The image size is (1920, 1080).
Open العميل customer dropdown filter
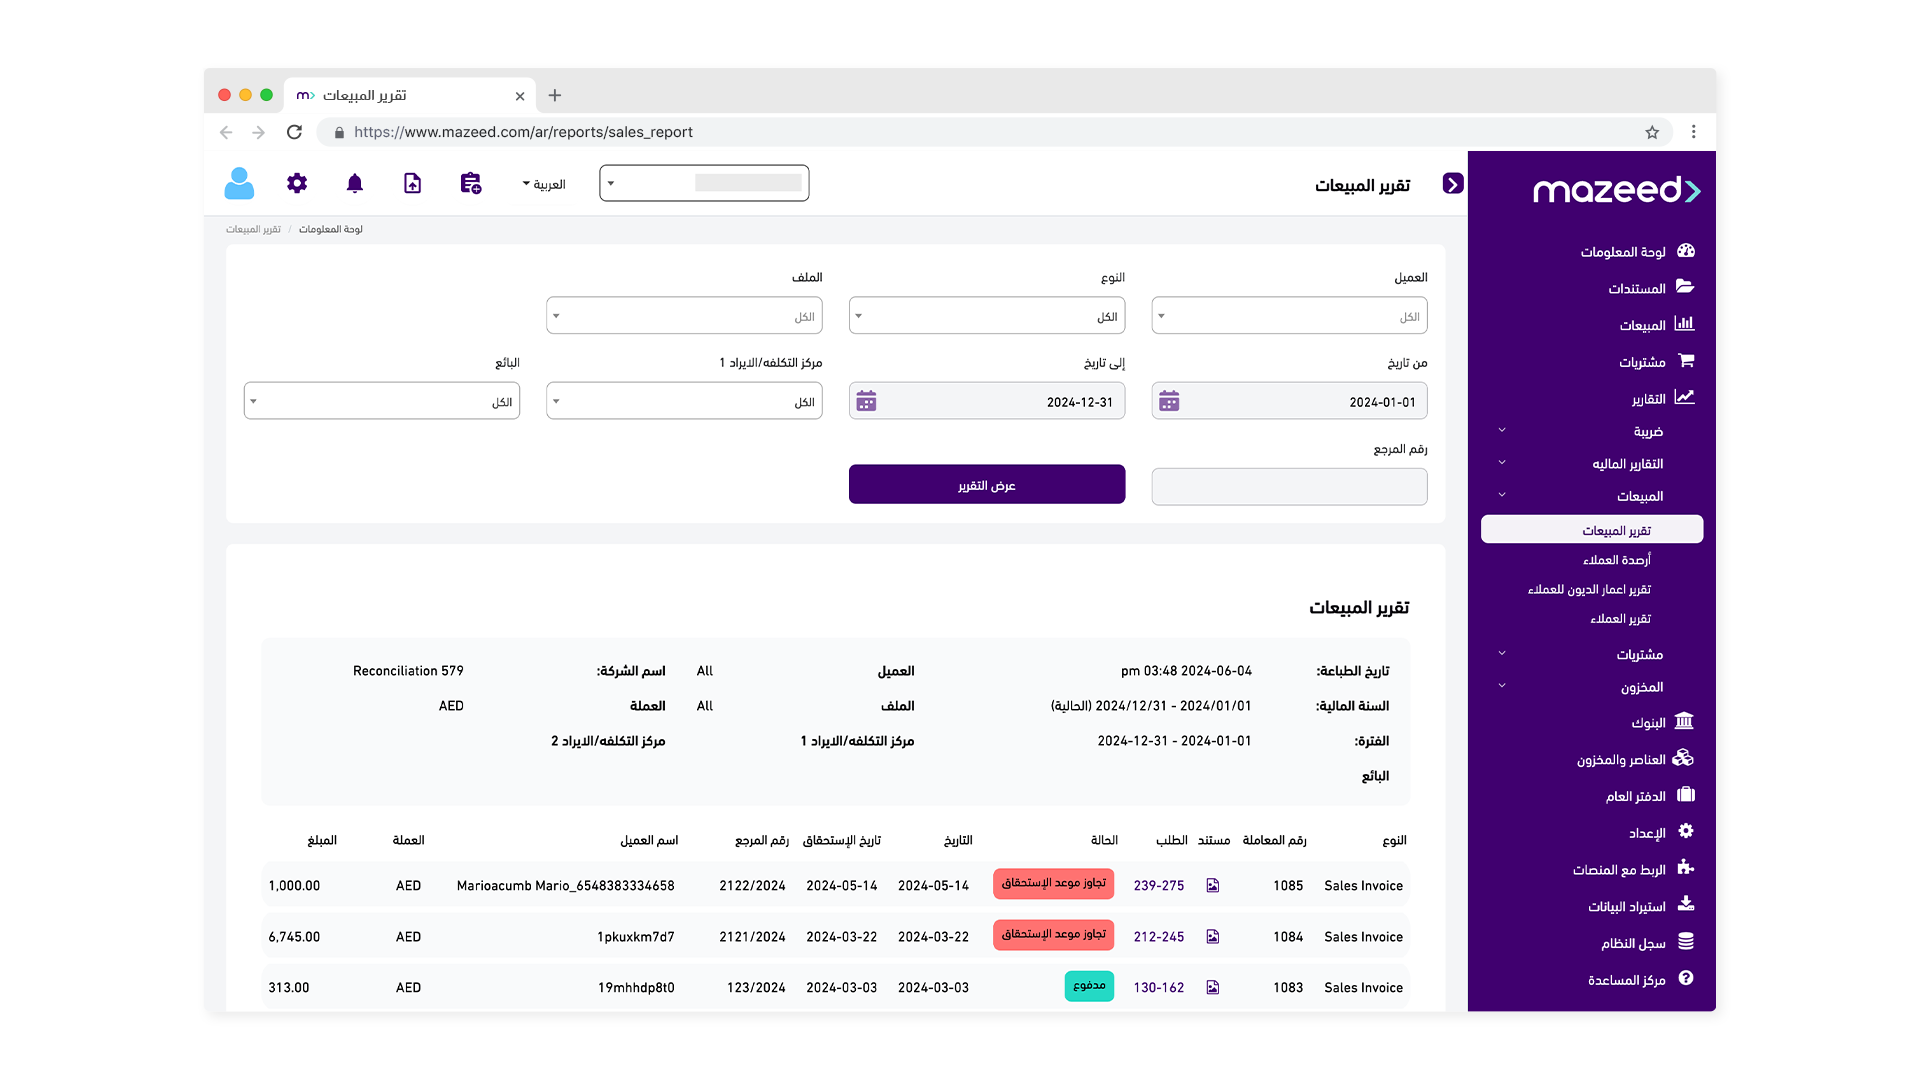click(1289, 316)
